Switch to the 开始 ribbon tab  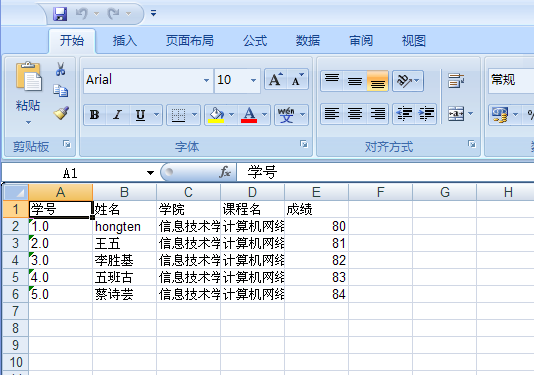point(72,41)
